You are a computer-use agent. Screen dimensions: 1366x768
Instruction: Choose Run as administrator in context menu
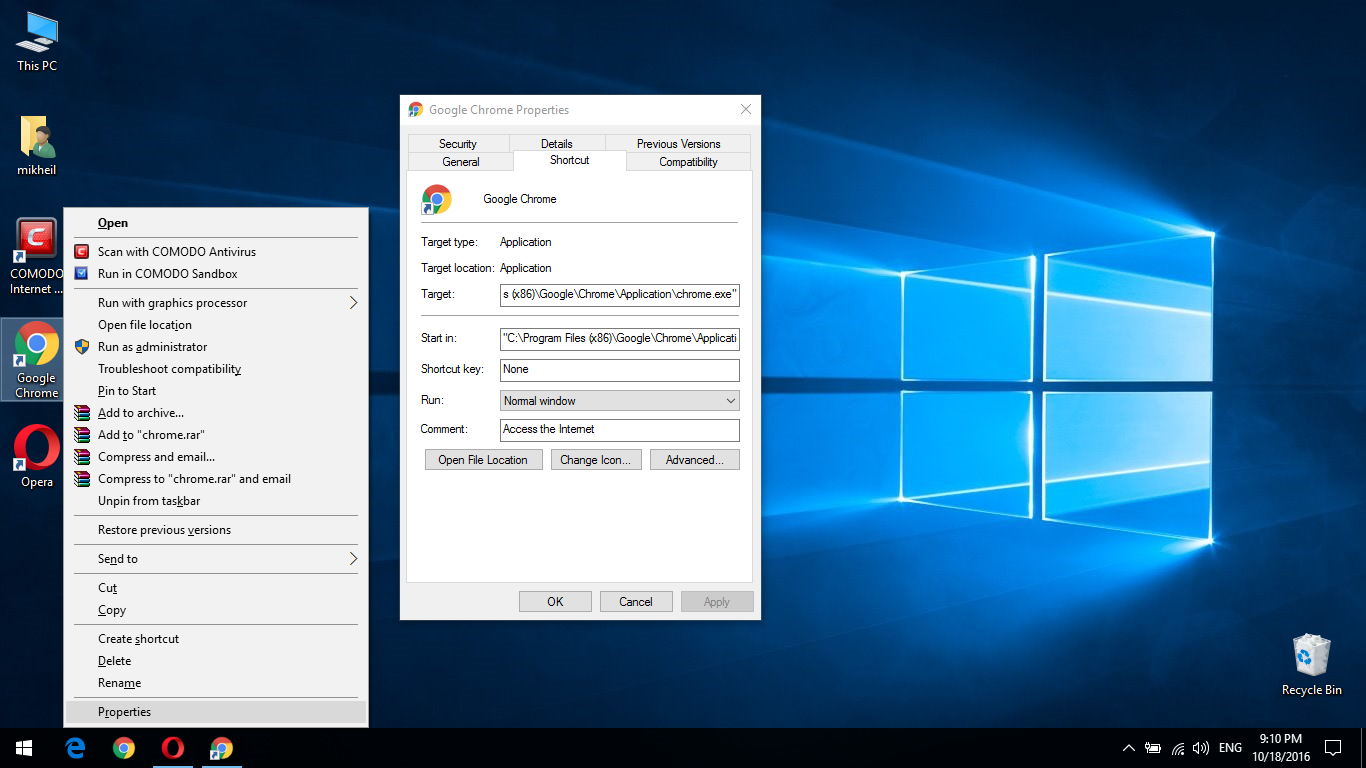[x=152, y=347]
